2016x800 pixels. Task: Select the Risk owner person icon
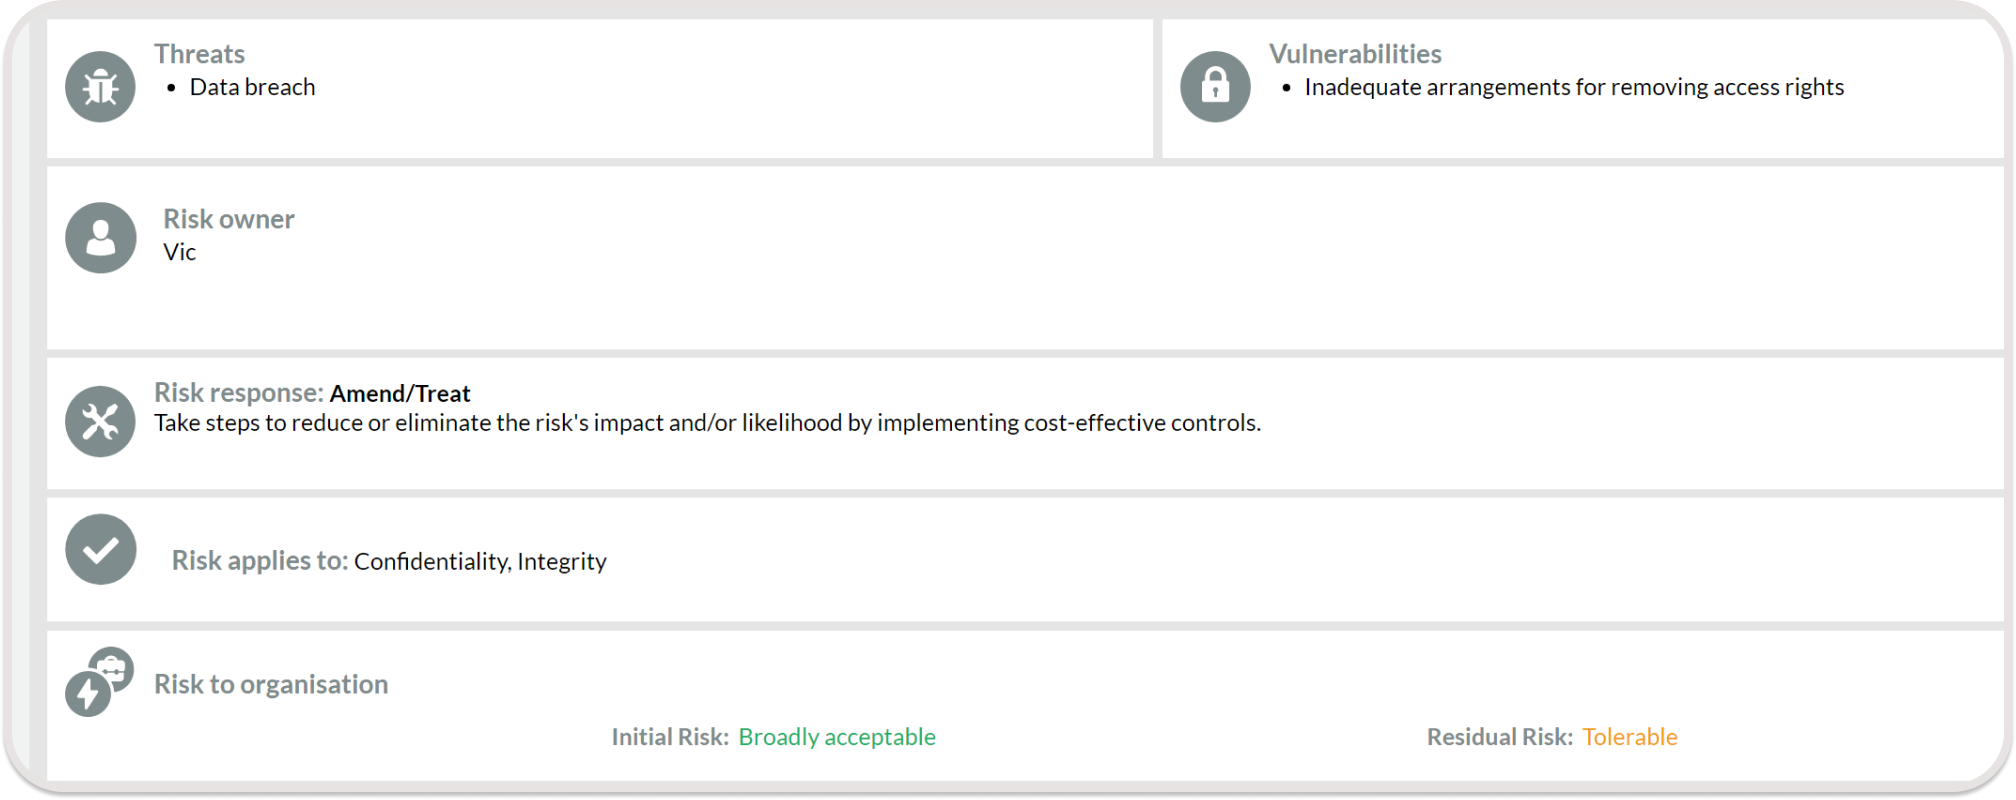point(100,238)
